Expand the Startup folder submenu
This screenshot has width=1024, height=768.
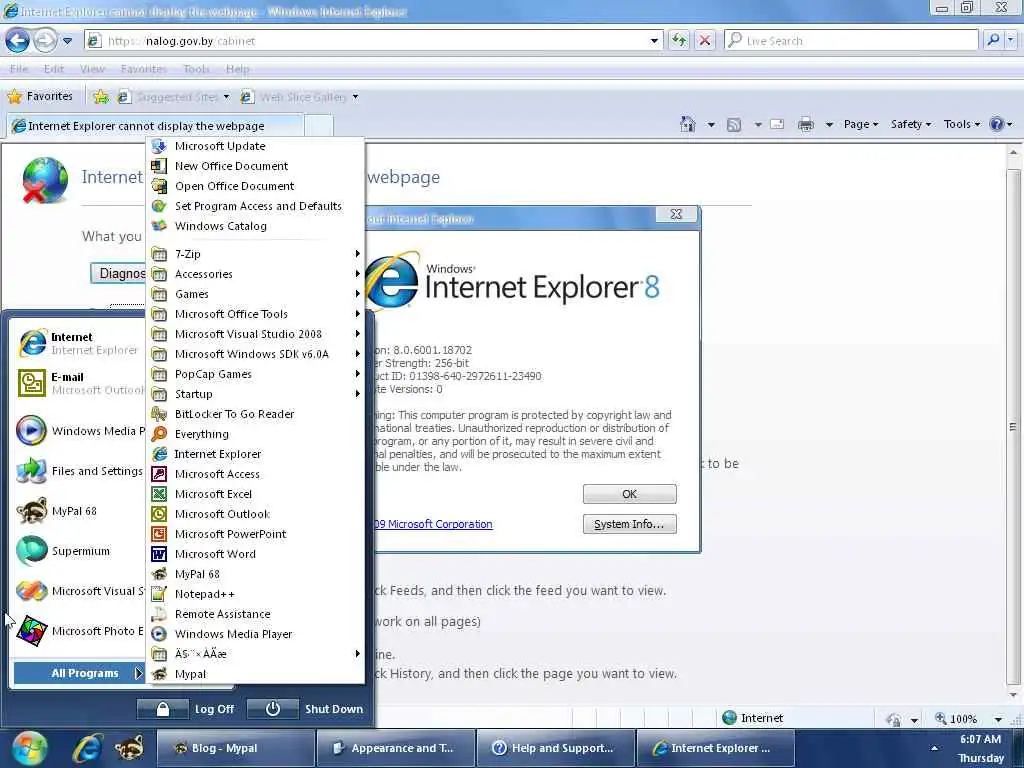coord(255,394)
